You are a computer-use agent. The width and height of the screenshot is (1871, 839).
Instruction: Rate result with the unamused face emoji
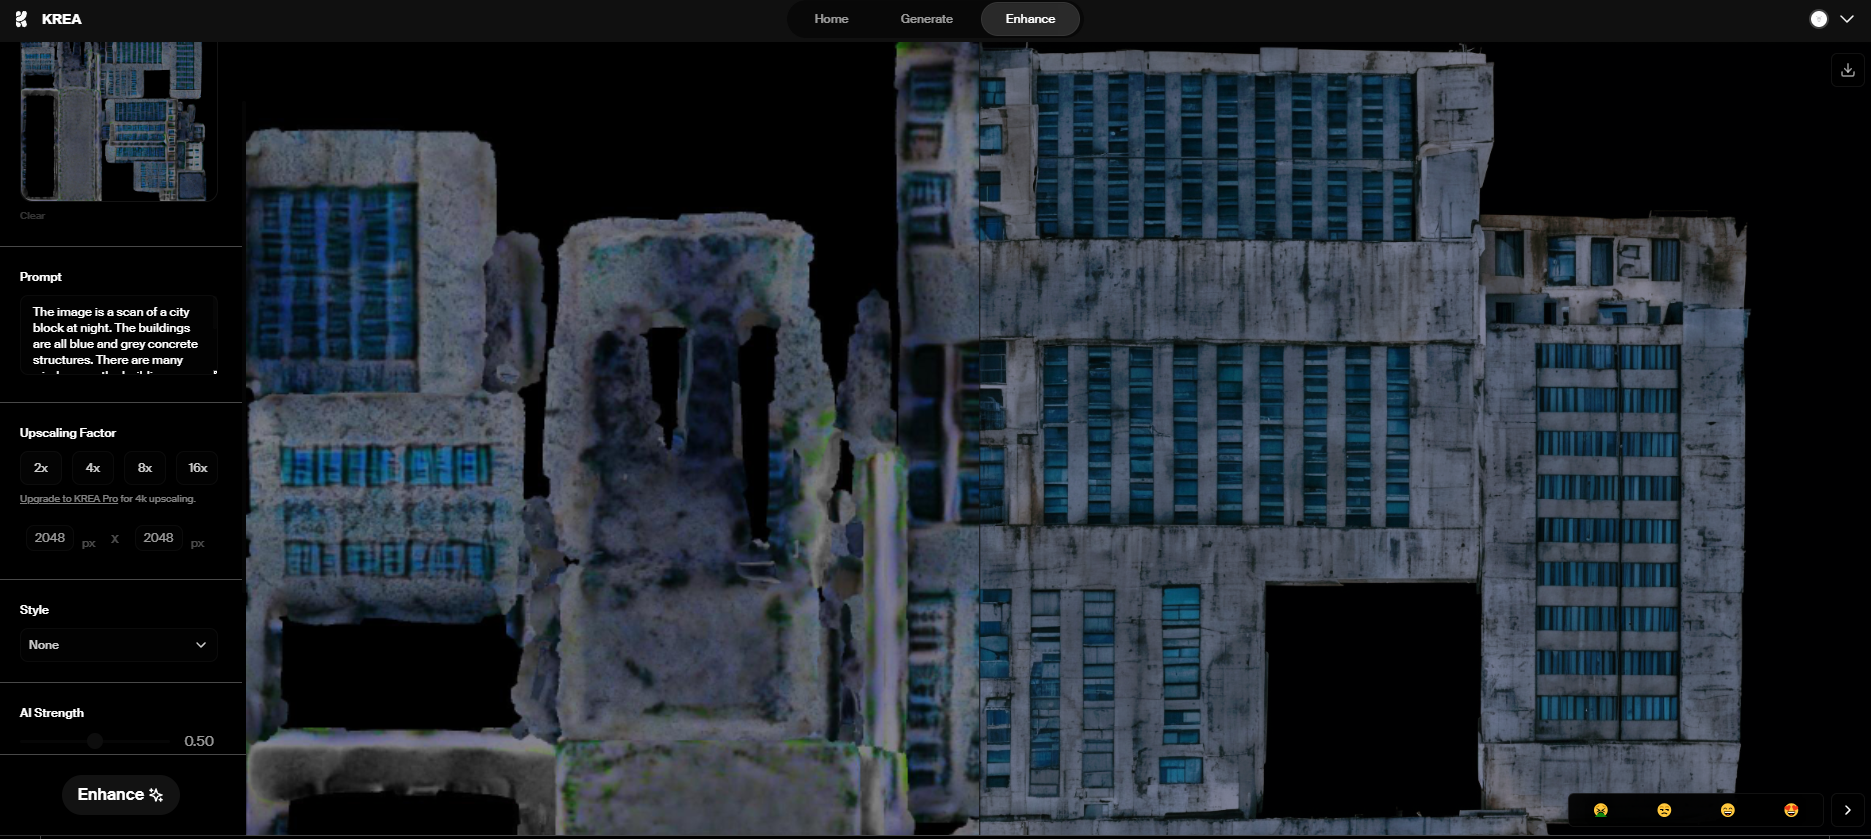tap(1664, 810)
